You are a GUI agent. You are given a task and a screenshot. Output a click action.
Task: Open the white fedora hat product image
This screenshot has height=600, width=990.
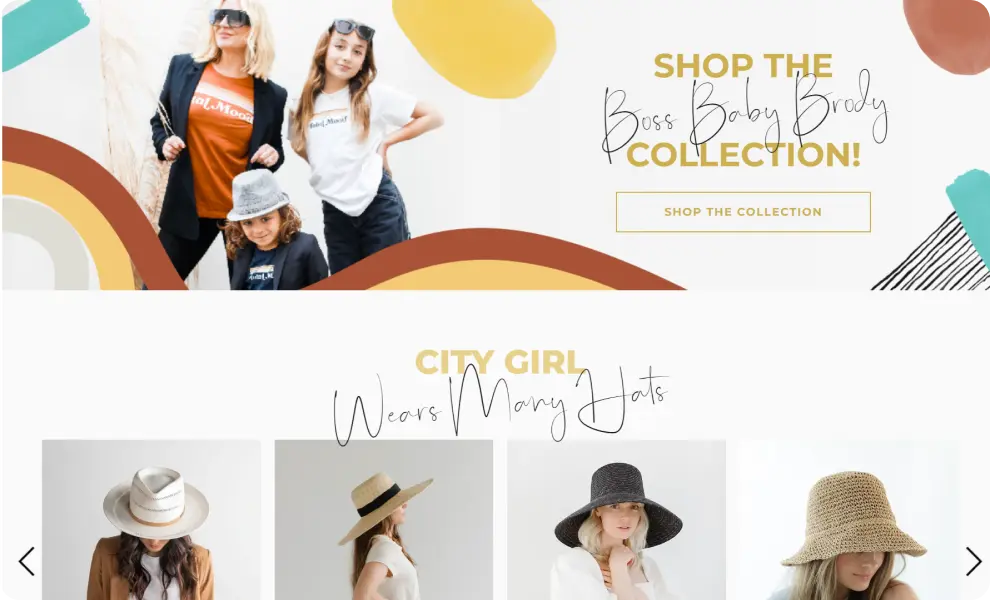click(152, 520)
